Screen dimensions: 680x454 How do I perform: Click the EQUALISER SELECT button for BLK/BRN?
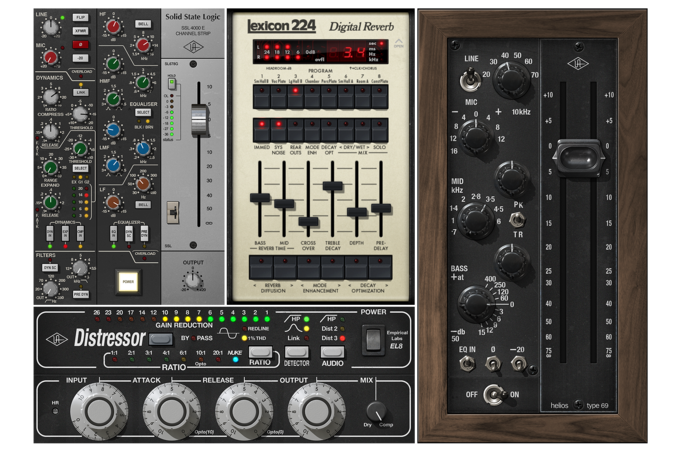143,113
